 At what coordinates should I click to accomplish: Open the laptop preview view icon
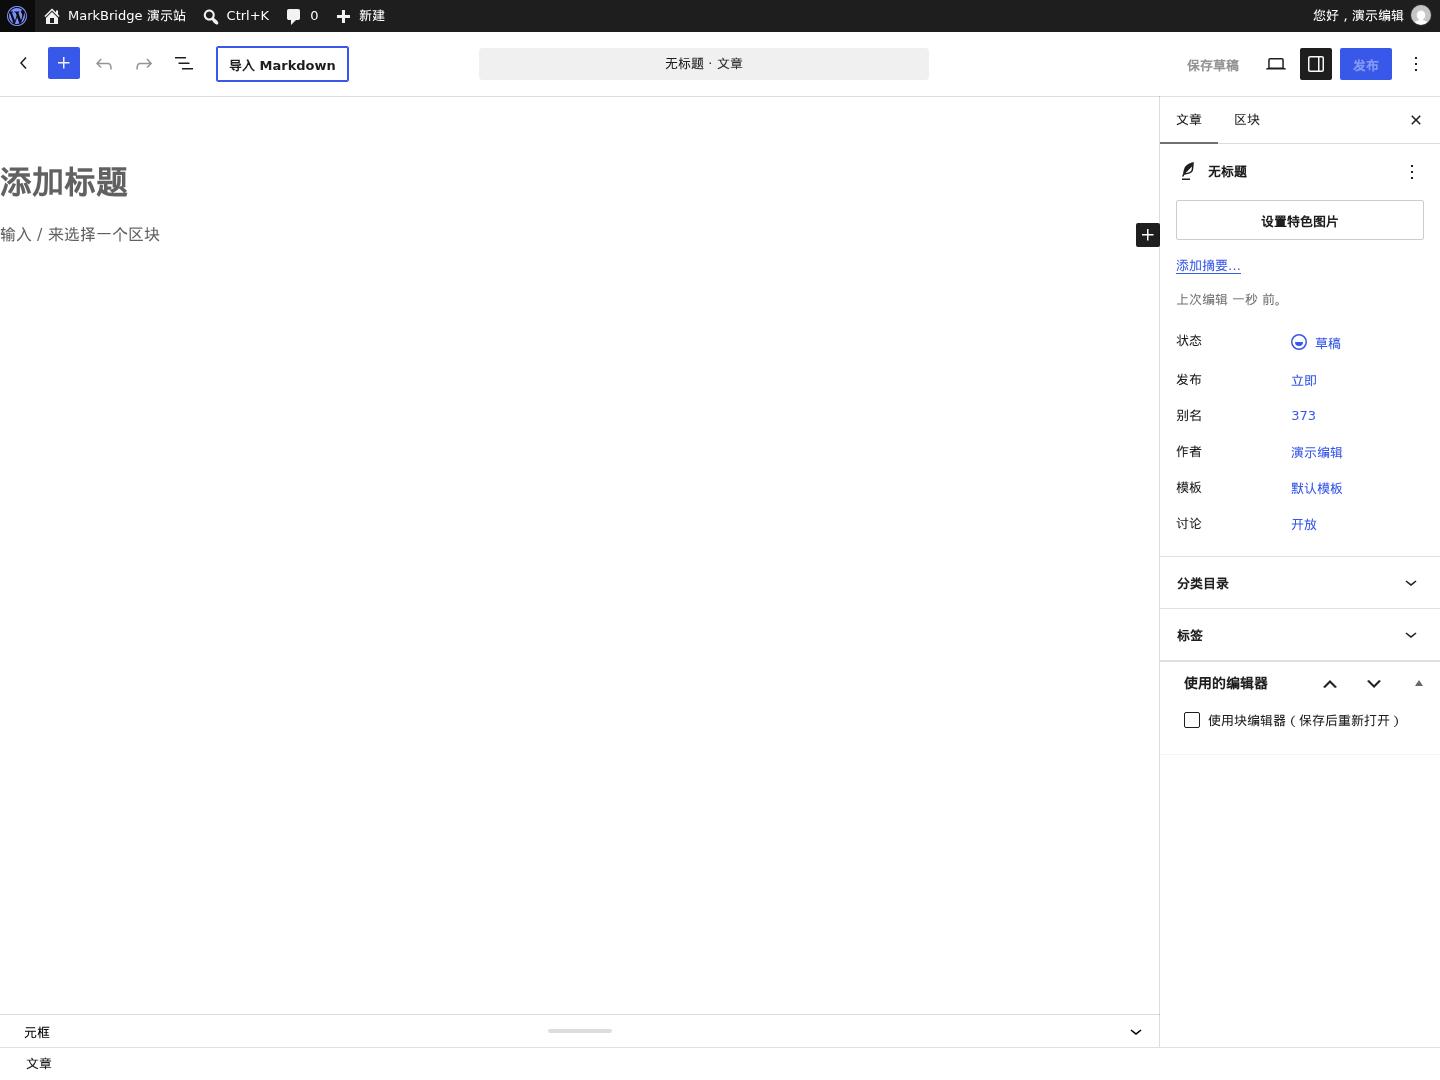coord(1276,64)
